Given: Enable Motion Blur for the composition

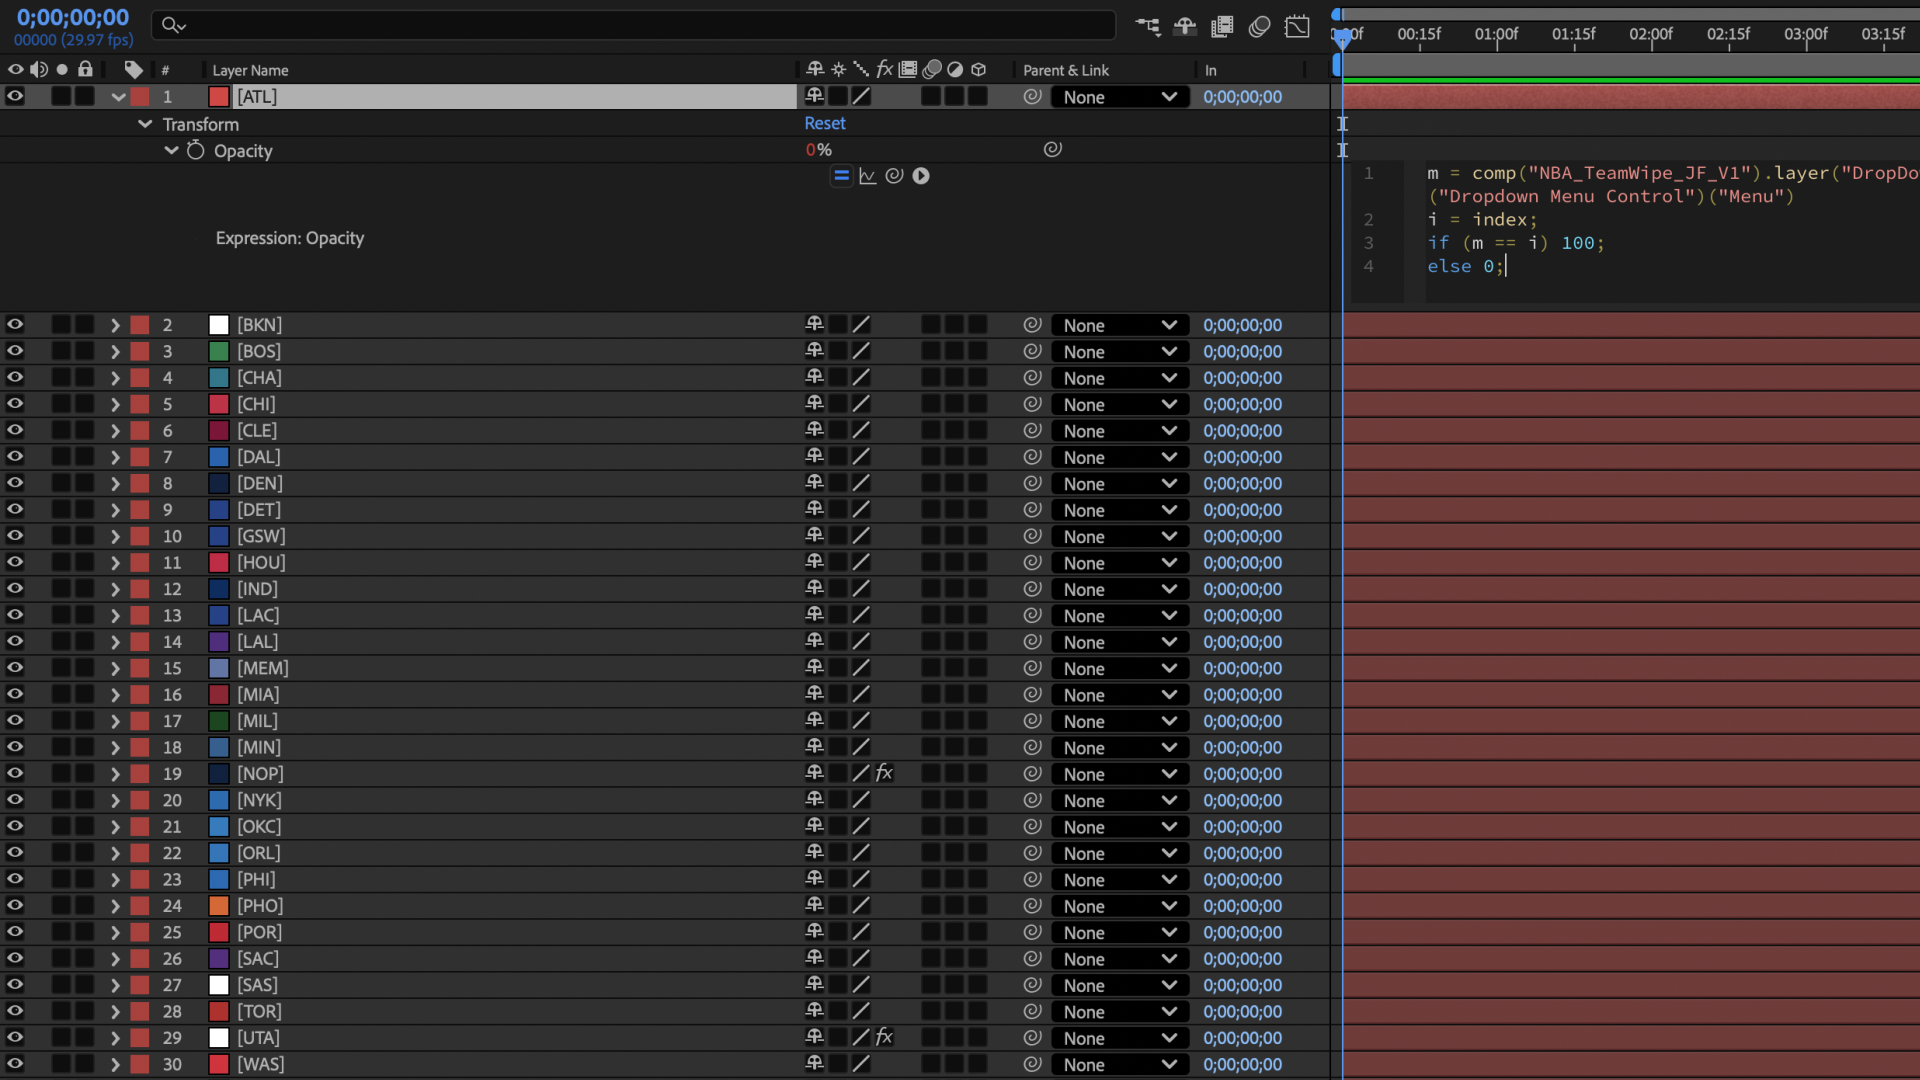Looking at the screenshot, I should 1259,27.
